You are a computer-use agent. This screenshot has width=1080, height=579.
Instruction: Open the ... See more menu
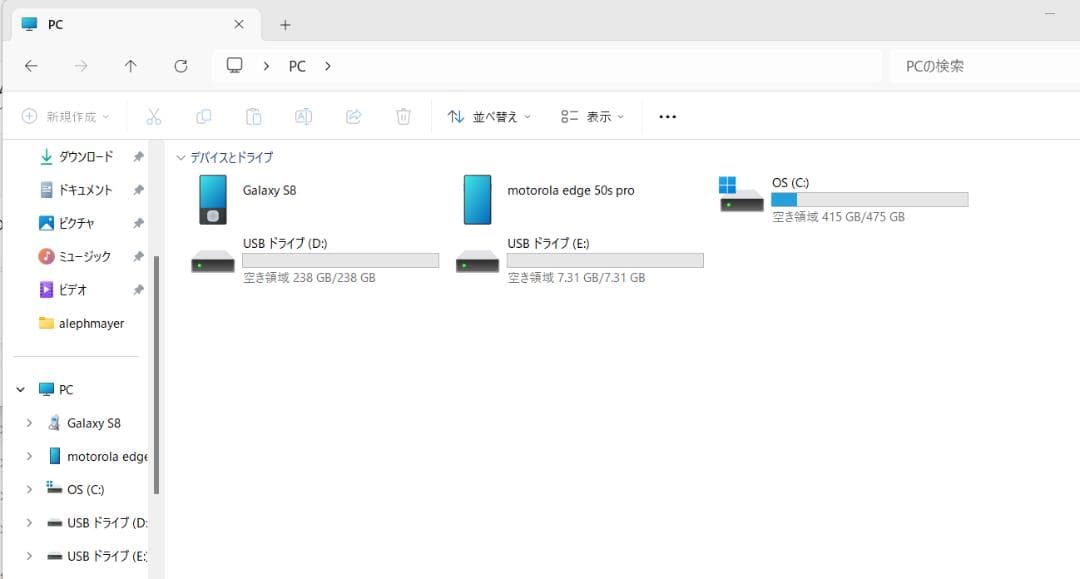(x=667, y=116)
